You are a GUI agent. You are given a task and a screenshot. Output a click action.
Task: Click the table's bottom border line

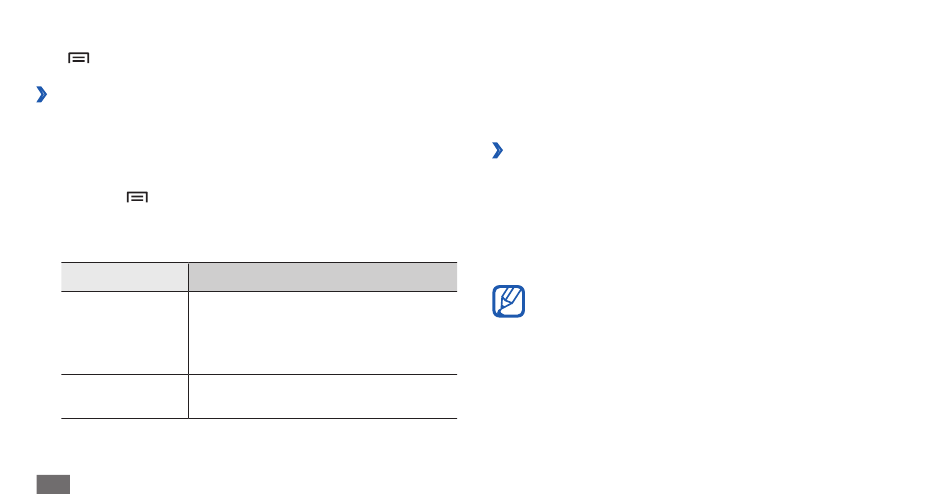[259, 418]
